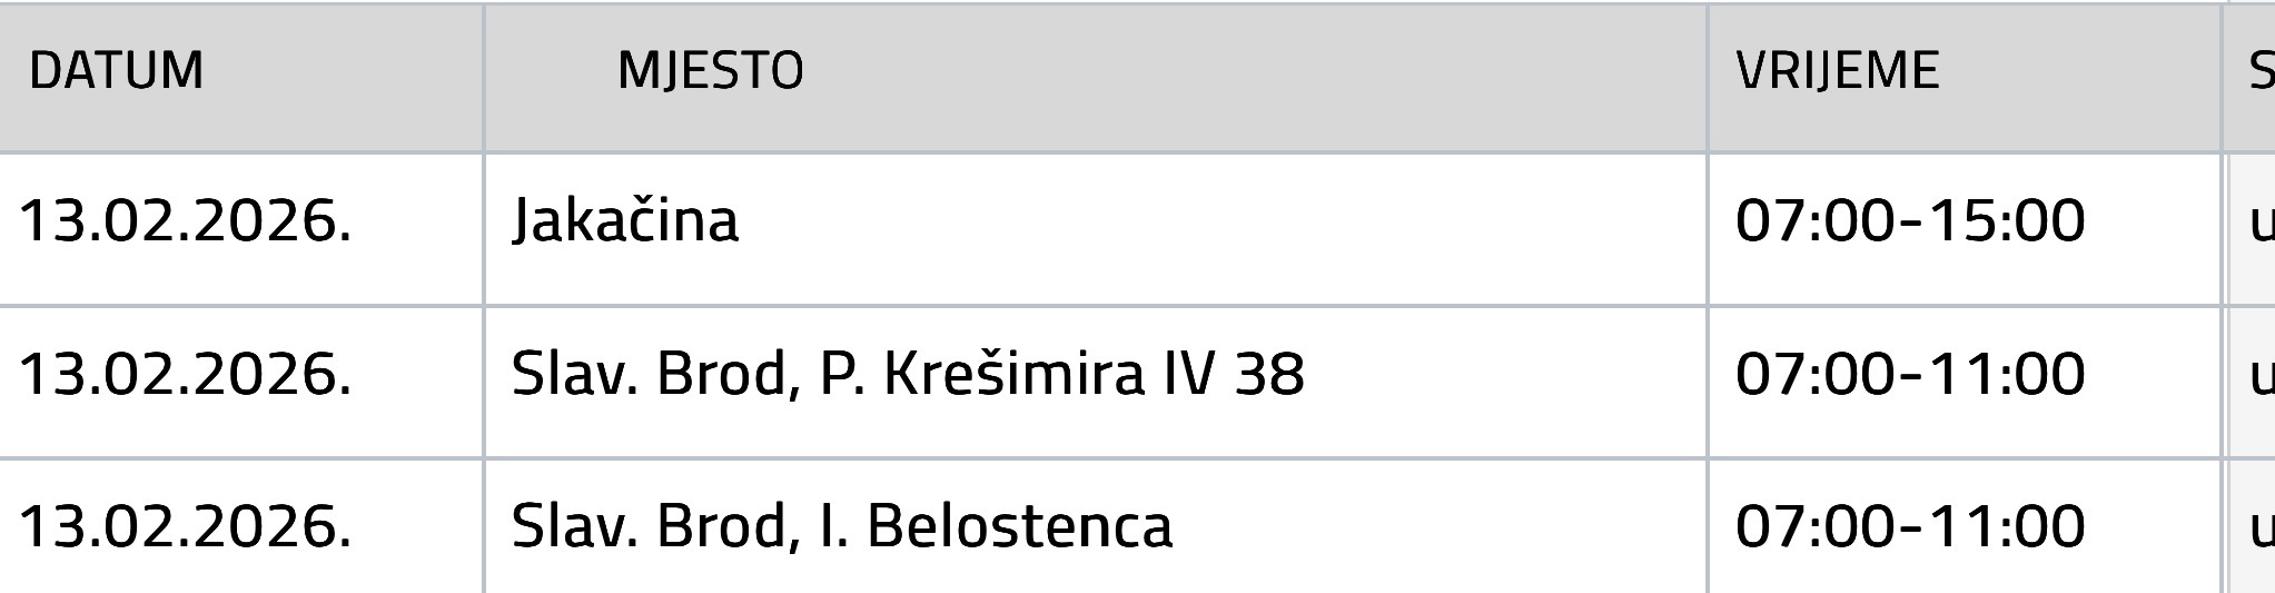This screenshot has height=593, width=2275.
Task: Click the date in the Jakačina row
Action: pos(186,221)
